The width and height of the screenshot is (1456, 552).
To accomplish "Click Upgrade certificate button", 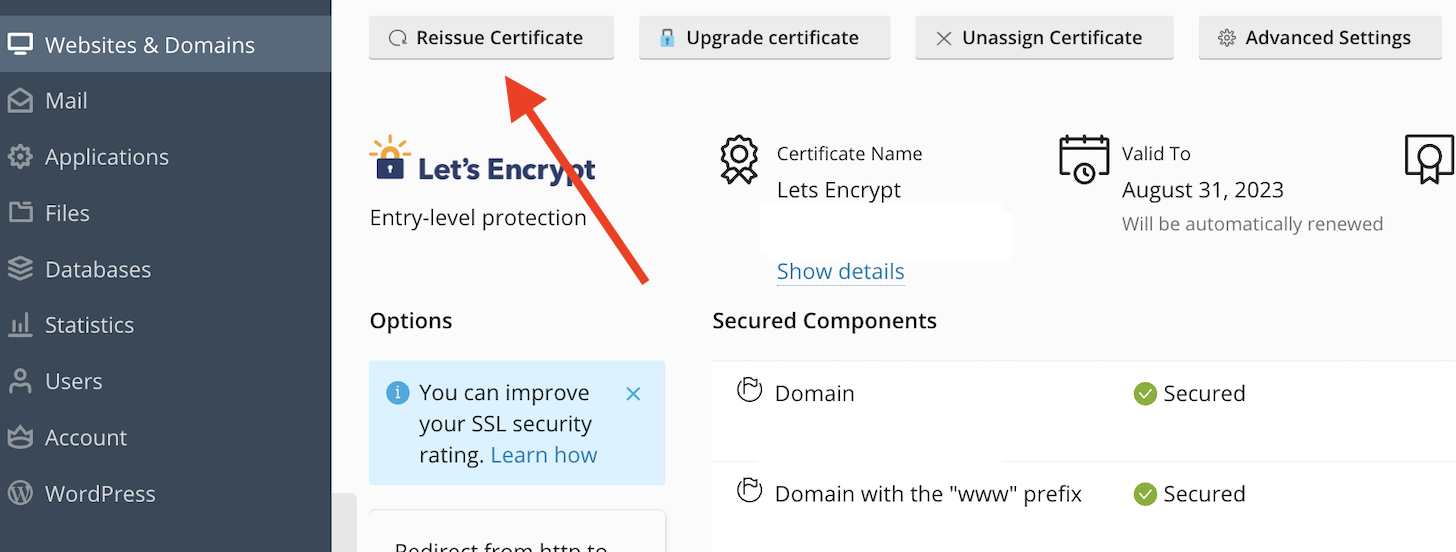I will coord(765,38).
